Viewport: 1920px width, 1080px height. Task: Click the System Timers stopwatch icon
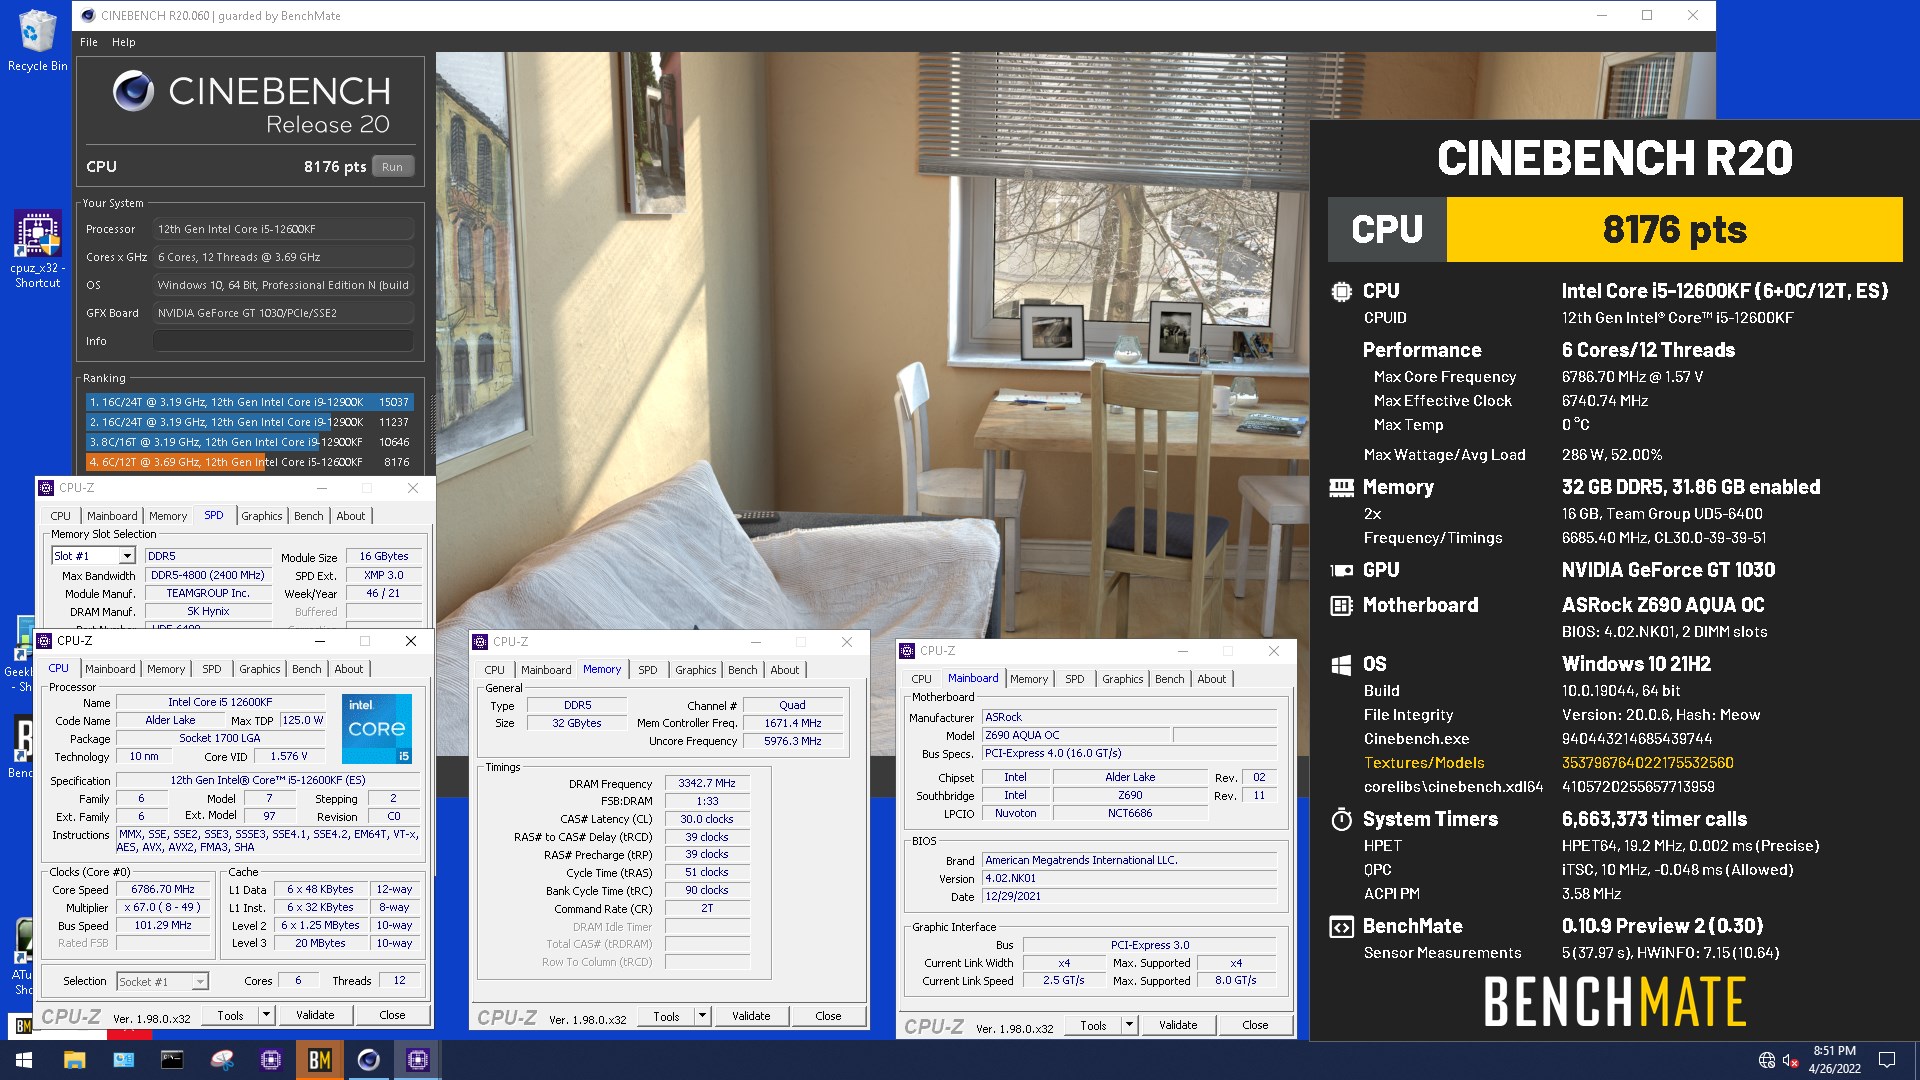1341,819
